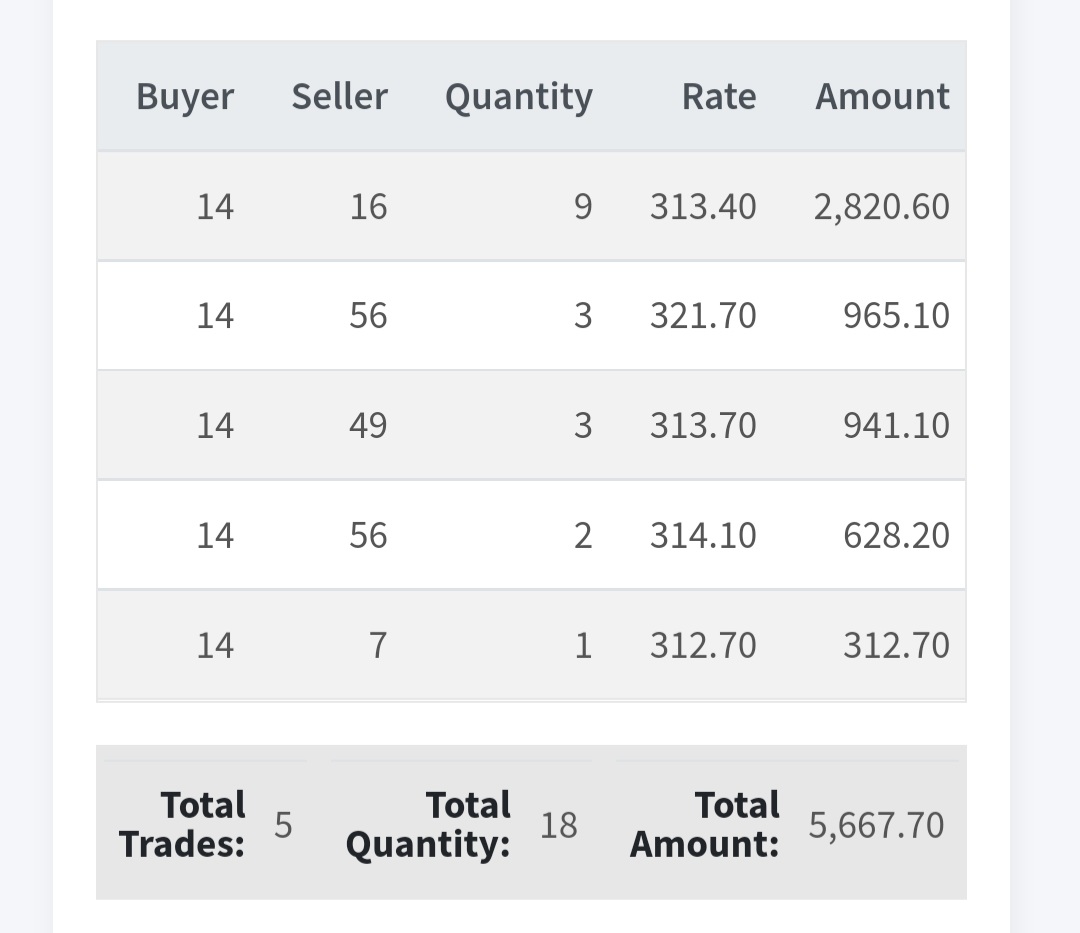Click the Amount column header
This screenshot has height=933, width=1080.
pyautogui.click(x=882, y=96)
